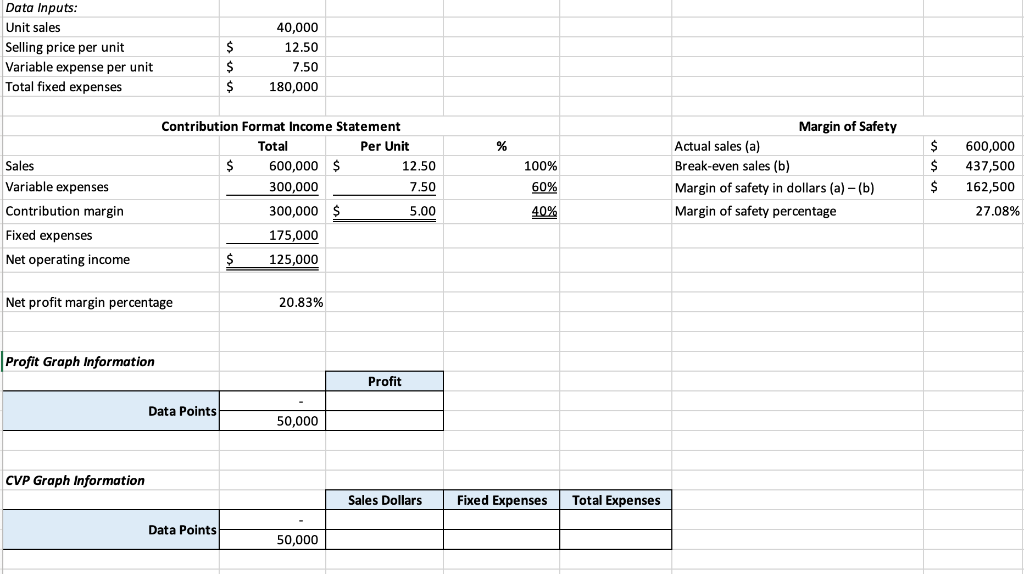The width and height of the screenshot is (1024, 574).
Task: Select the Sales row label
Action: coord(20,166)
